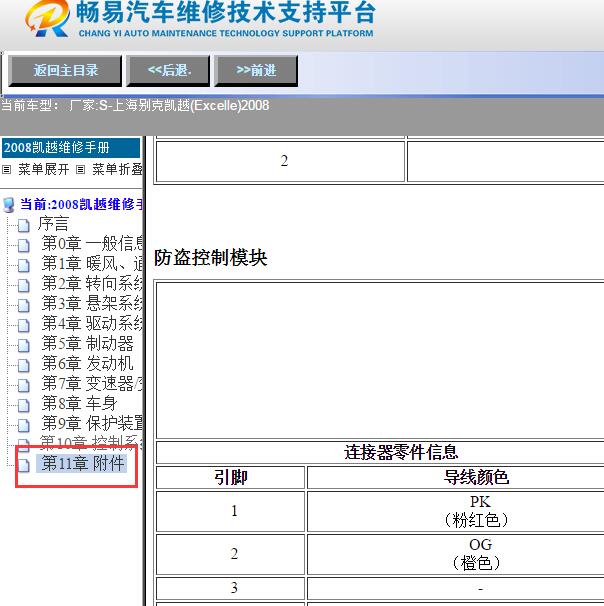
Task: Click the page icon beside 第2章
Action: pyautogui.click(x=24, y=286)
